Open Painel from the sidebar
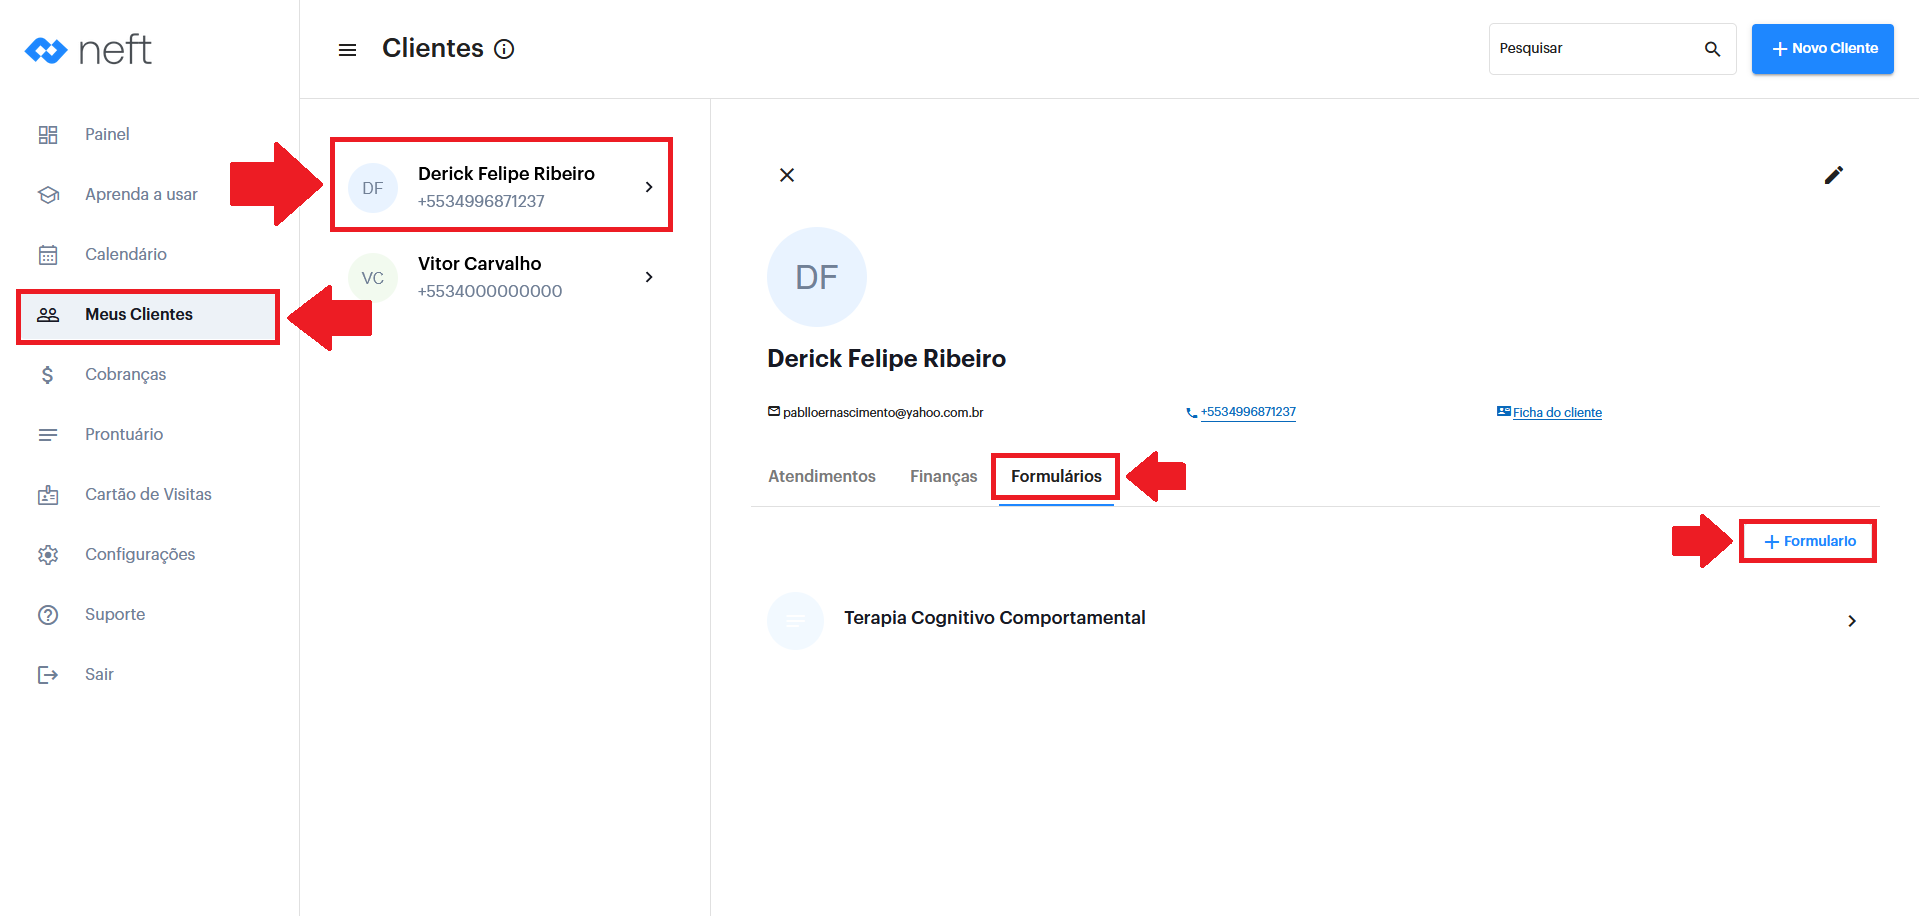1919x916 pixels. 107,134
